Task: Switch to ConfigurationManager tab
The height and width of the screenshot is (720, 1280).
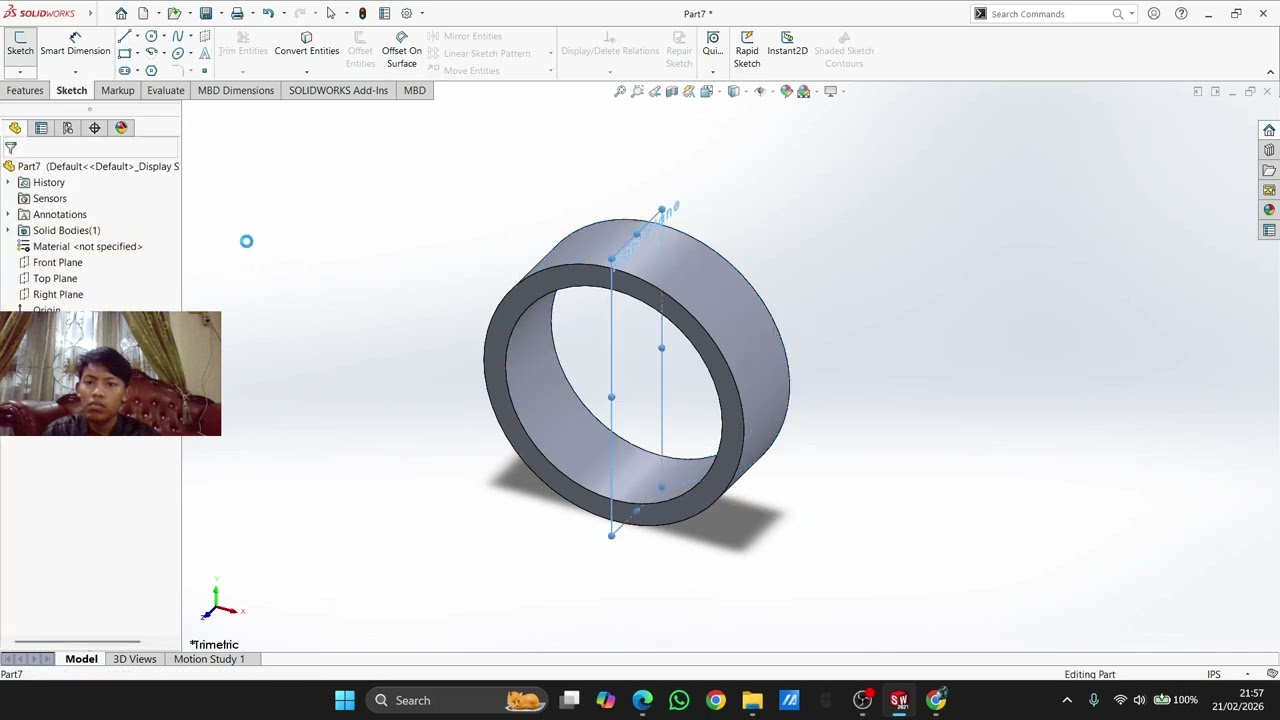Action: pos(68,128)
